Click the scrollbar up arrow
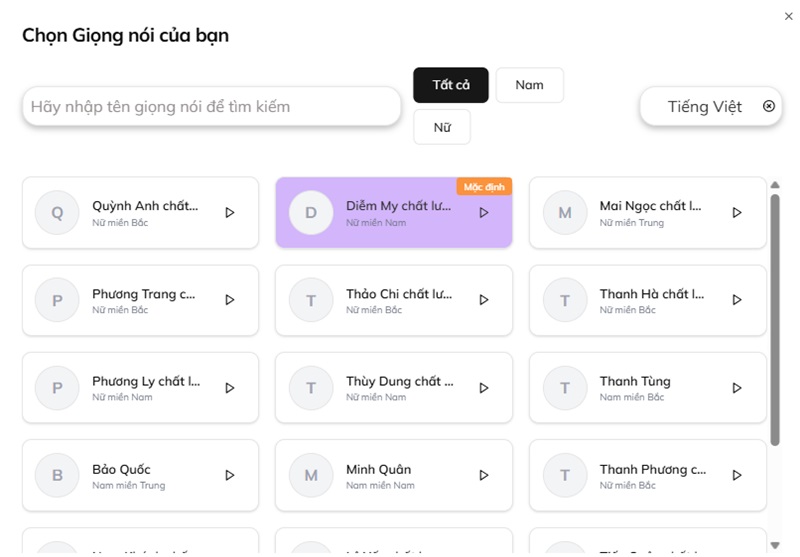Image resolution: width=800 pixels, height=557 pixels. 775,185
